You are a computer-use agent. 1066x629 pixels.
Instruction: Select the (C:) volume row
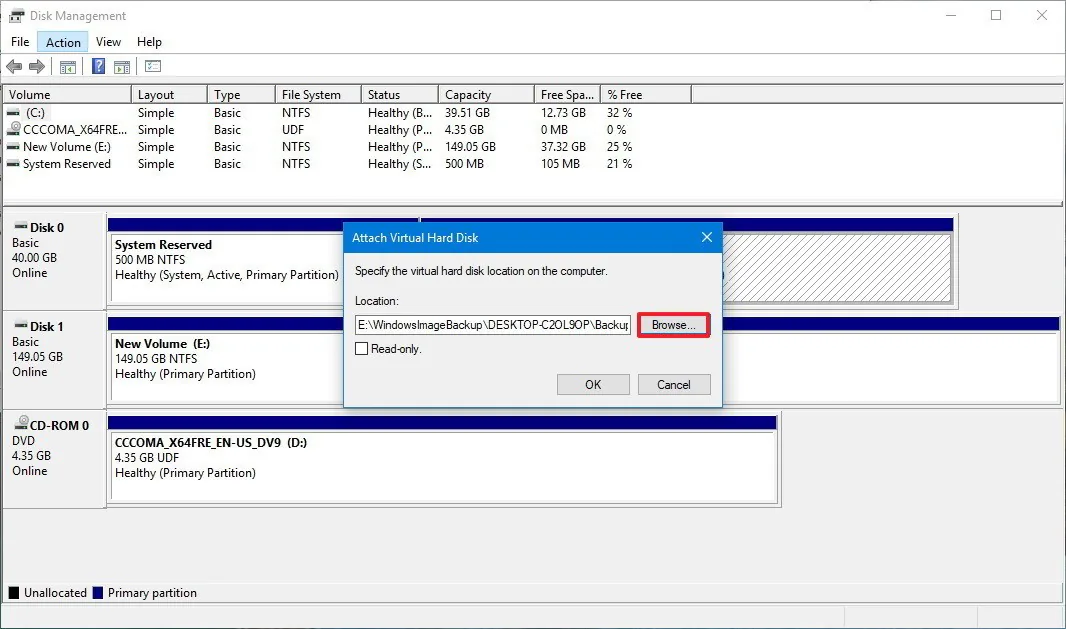347,113
